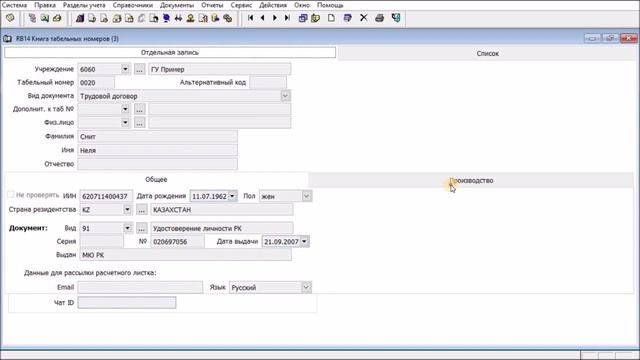
Task: Go to the first record
Action: [251, 18]
